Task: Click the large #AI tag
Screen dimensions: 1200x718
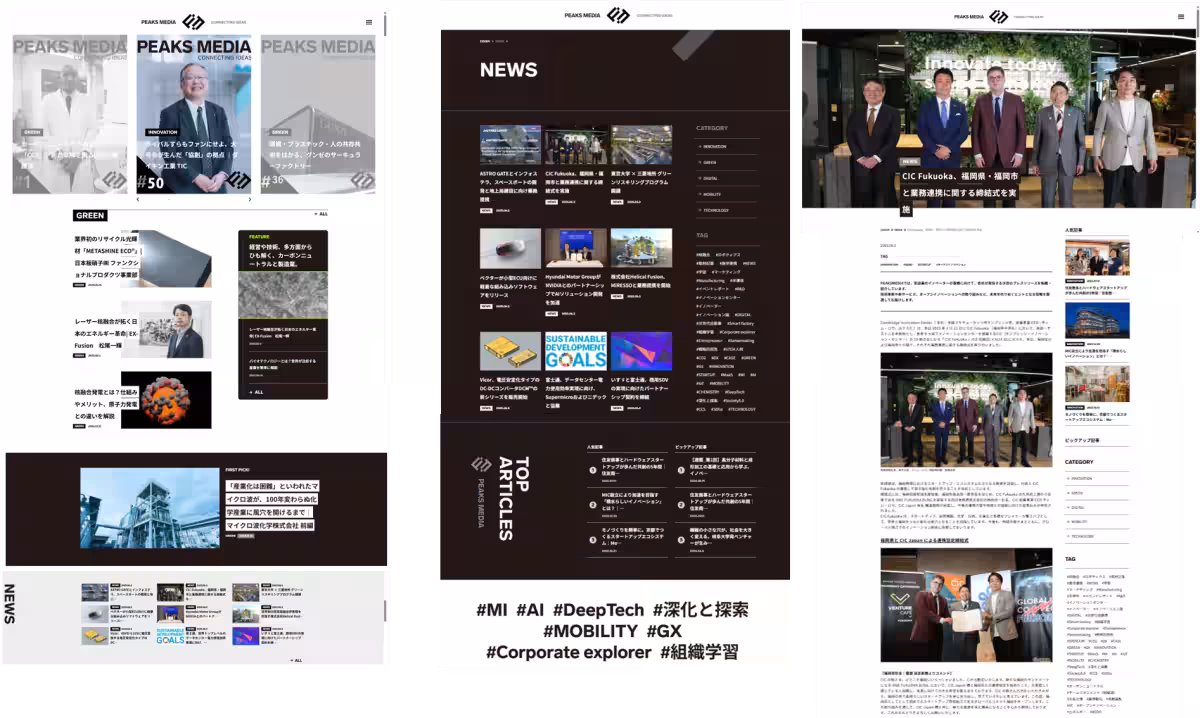Action: (x=532, y=609)
